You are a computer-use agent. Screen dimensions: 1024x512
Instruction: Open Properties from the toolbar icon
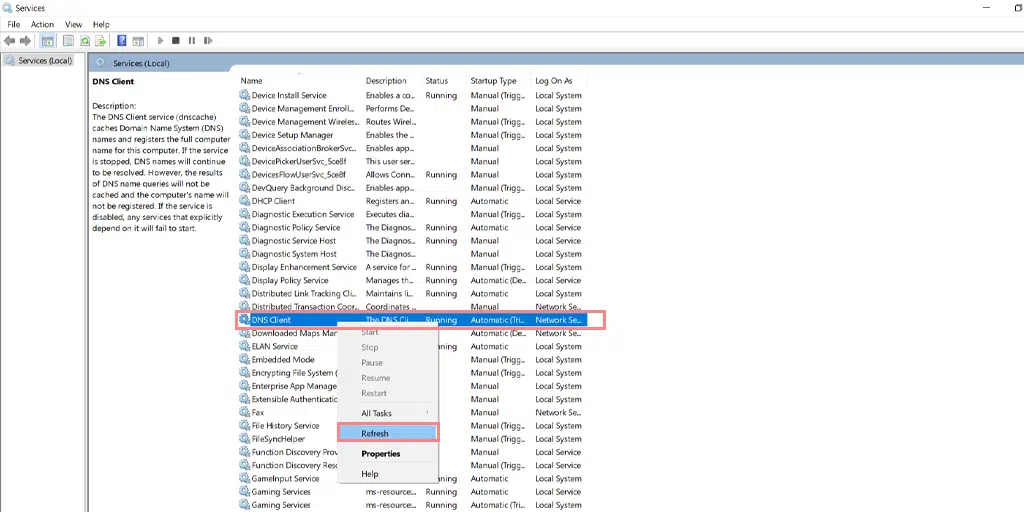pos(68,40)
